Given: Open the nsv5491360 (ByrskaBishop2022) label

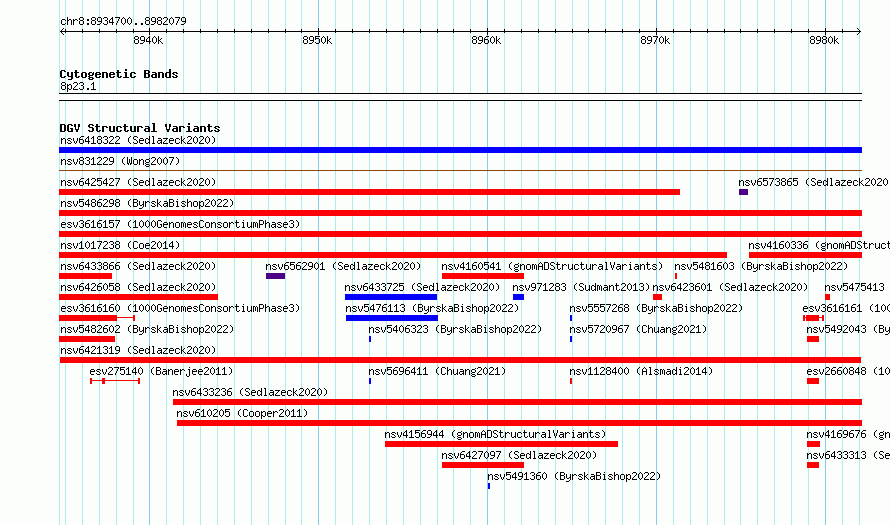Looking at the screenshot, I should pyautogui.click(x=574, y=476).
